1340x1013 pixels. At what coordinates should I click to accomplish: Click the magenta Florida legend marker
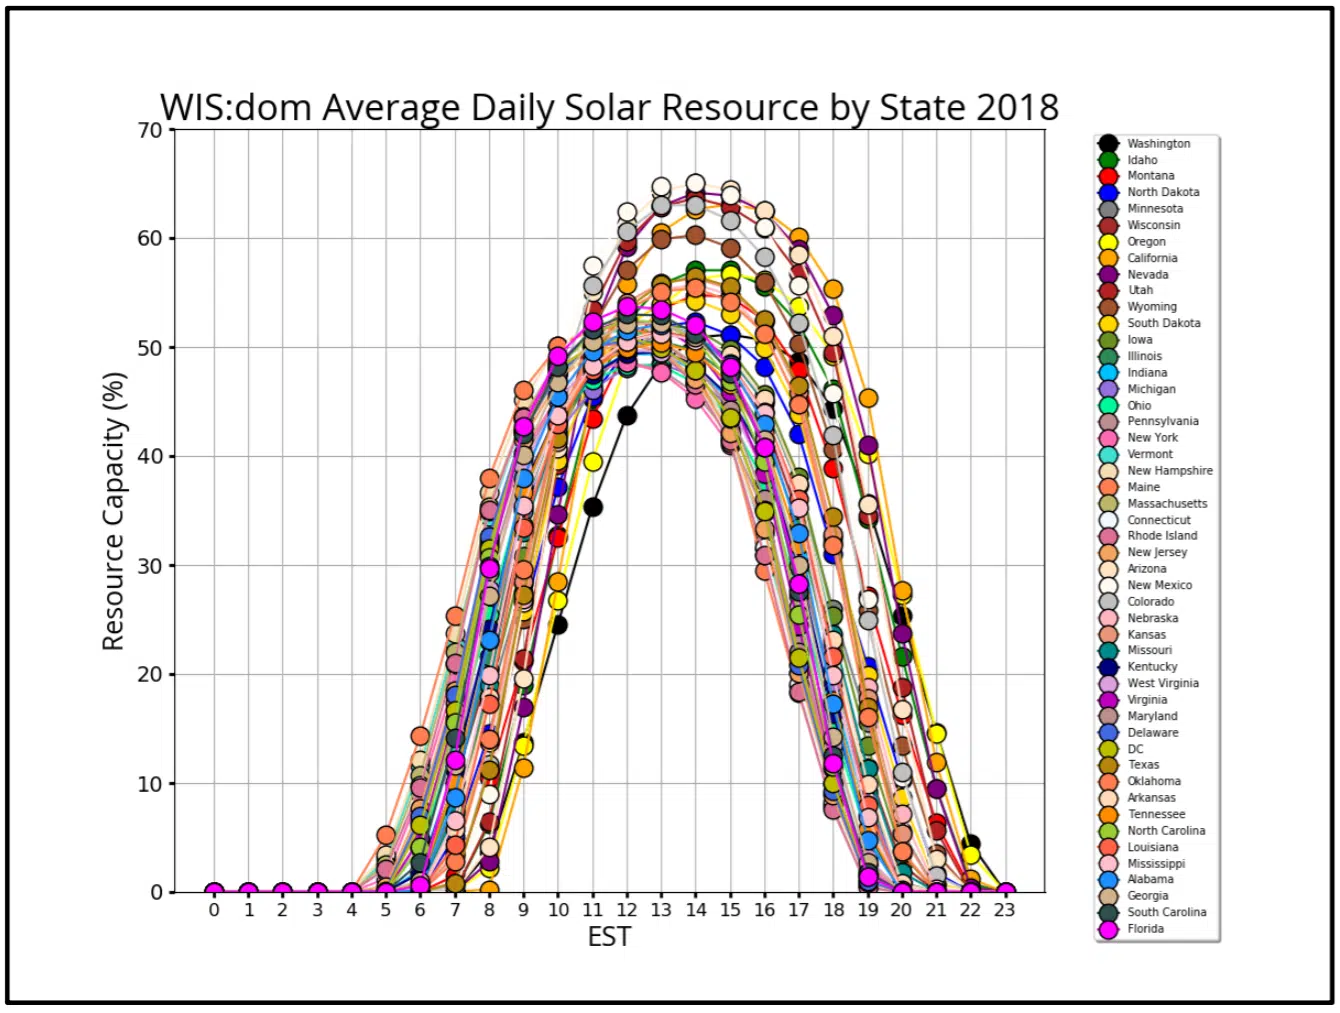pos(1107,929)
